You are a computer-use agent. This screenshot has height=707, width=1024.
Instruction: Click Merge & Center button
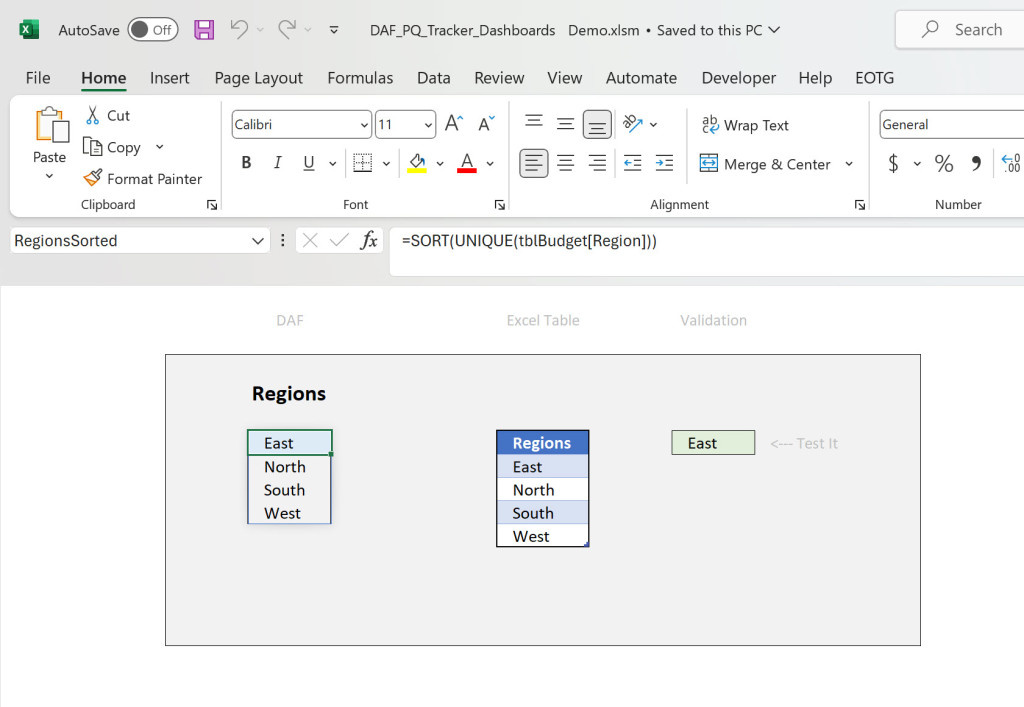[765, 164]
